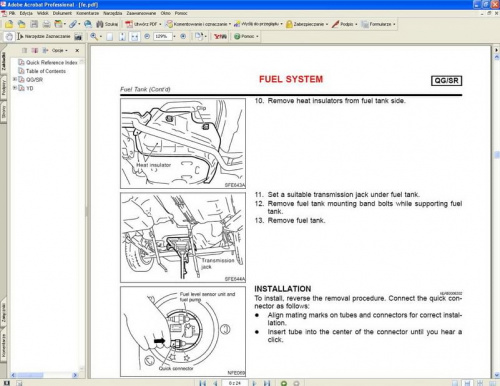Expand the QG/SR bookmark tree node
The width and height of the screenshot is (500, 386).
[x=15, y=79]
